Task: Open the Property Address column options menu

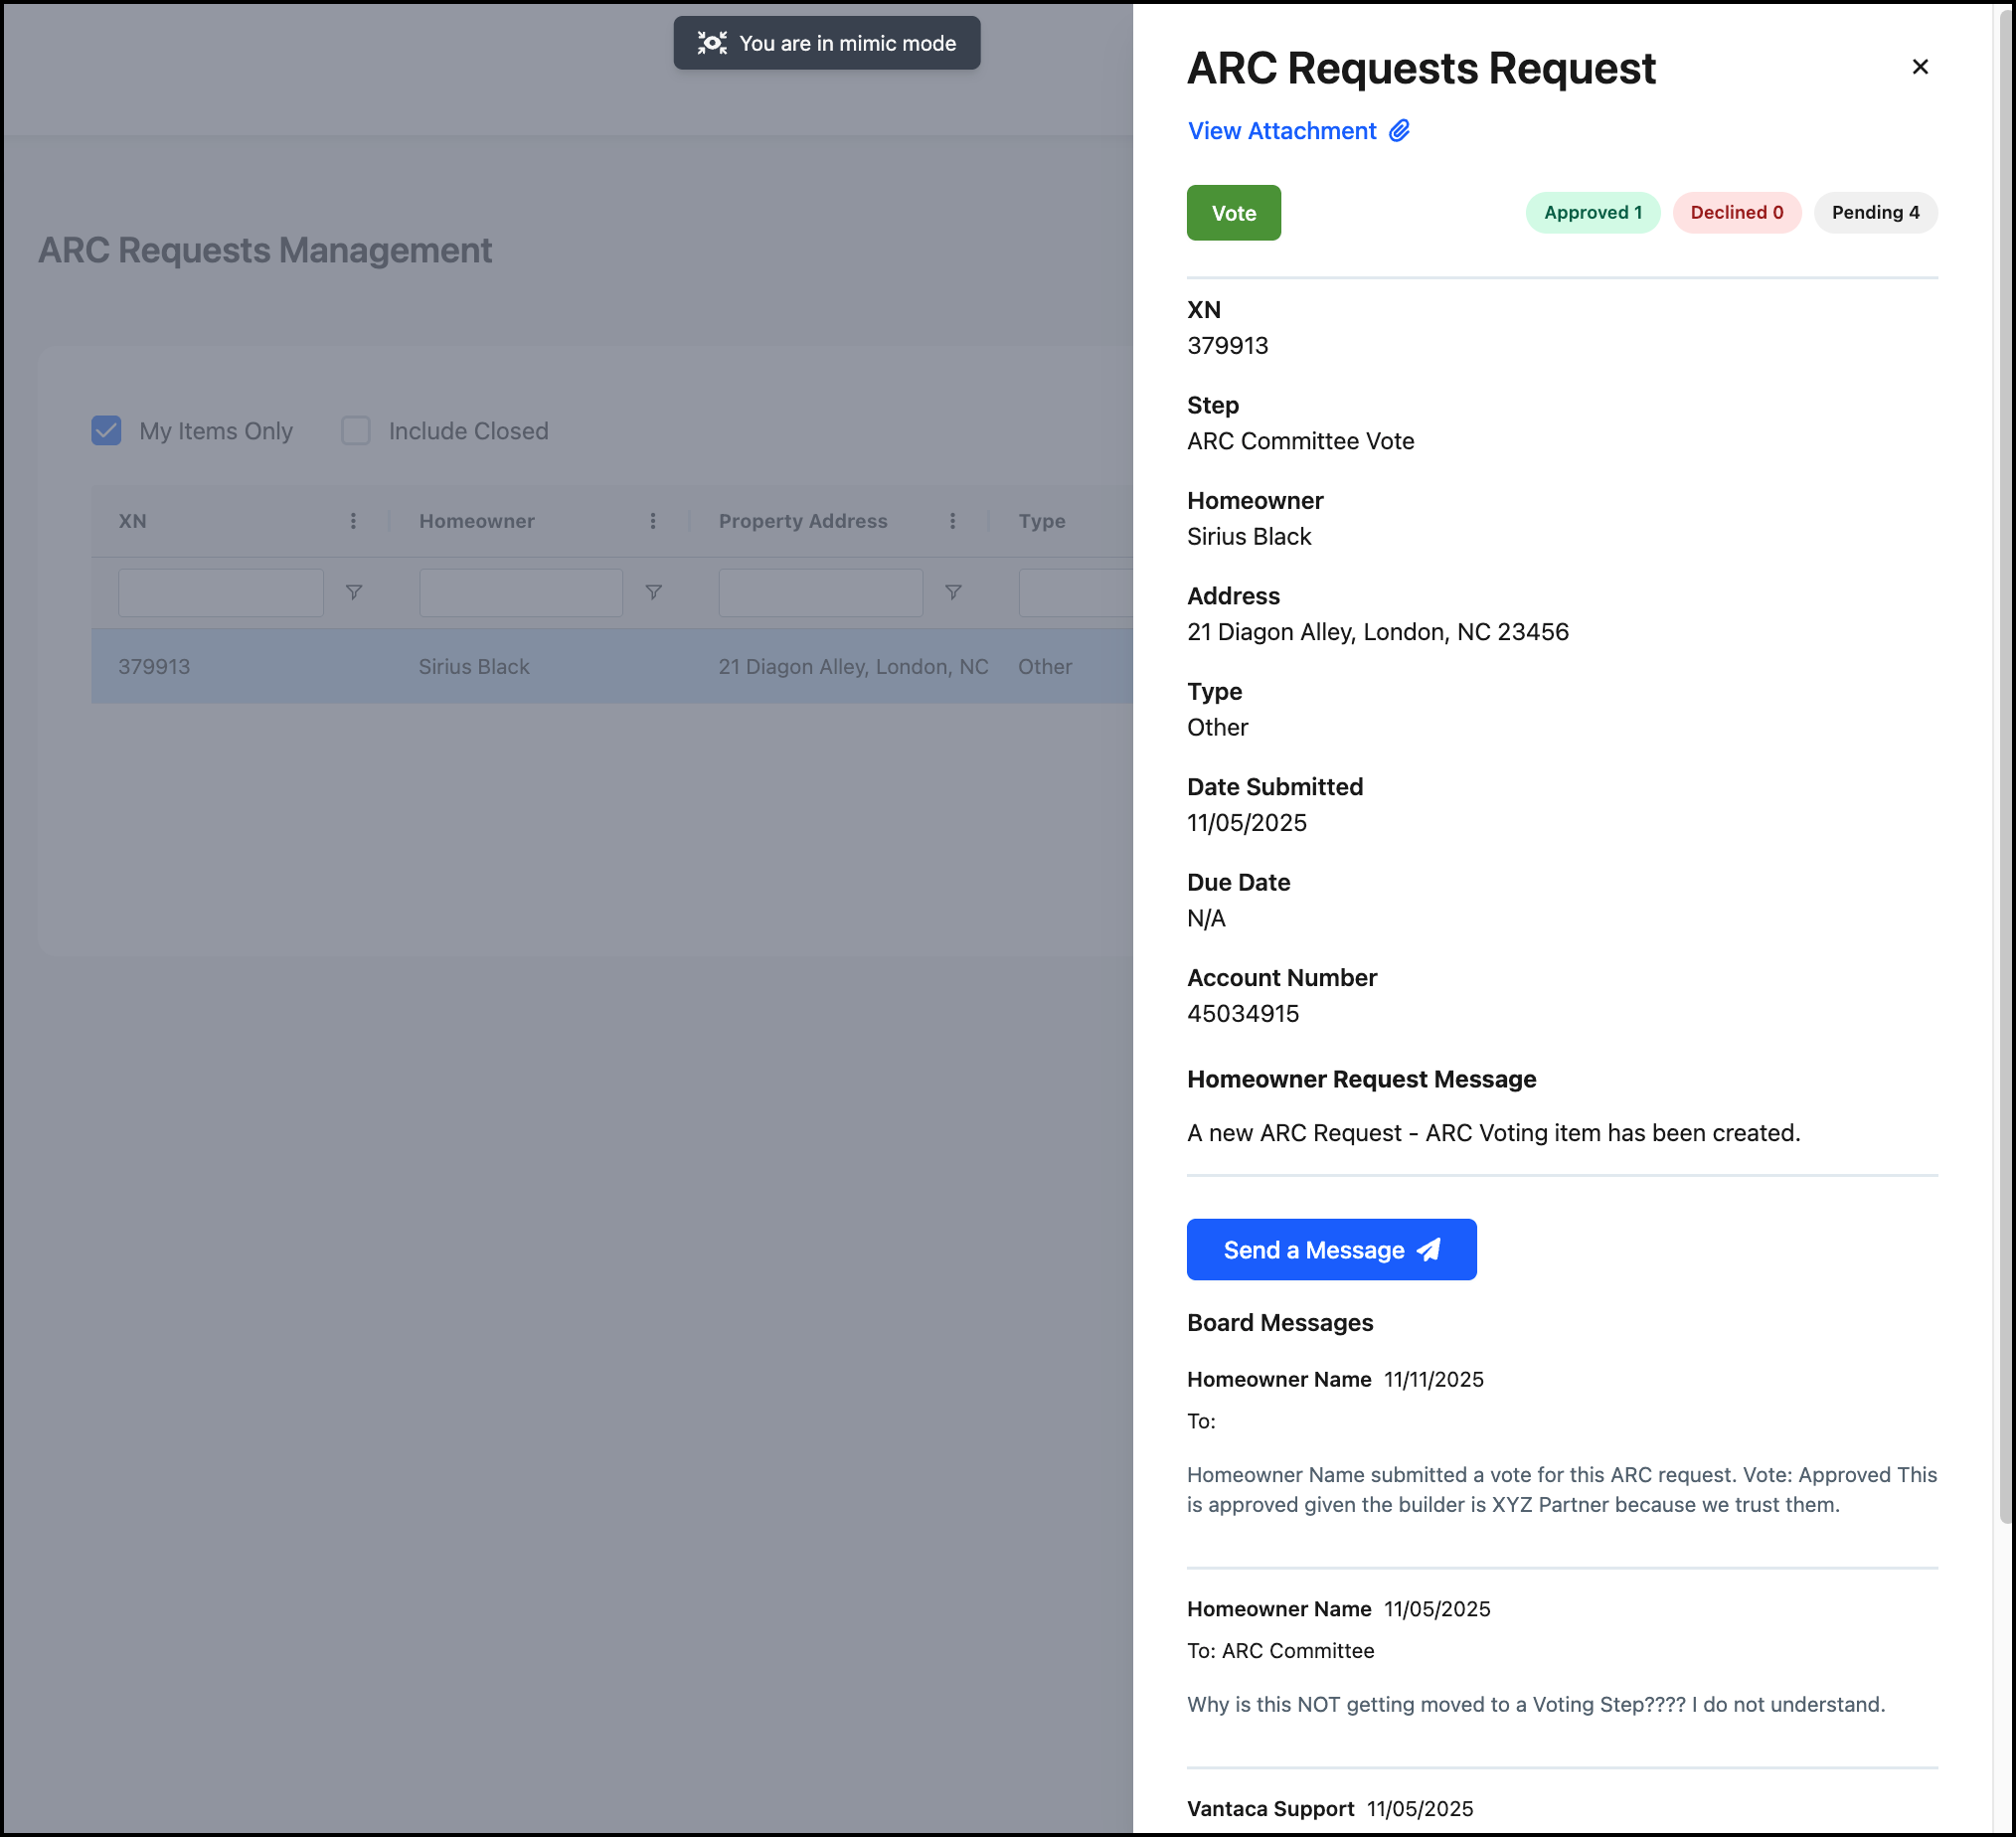Action: (952, 521)
